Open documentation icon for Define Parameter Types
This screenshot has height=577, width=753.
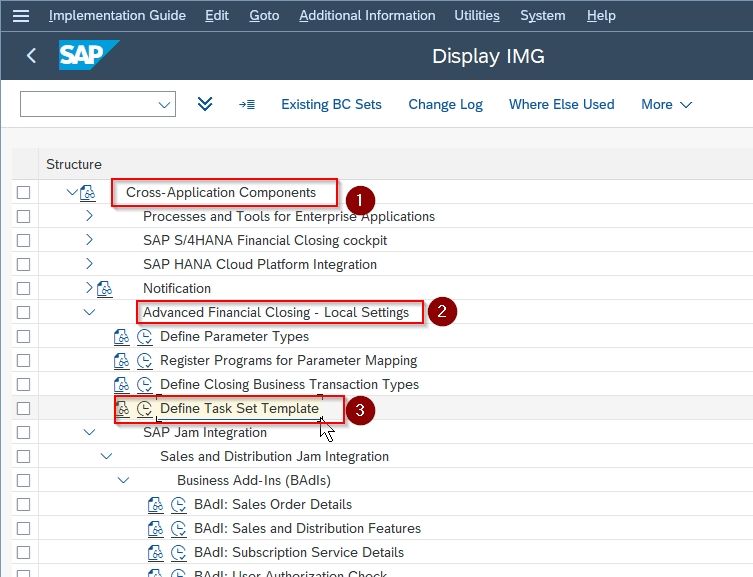pyautogui.click(x=121, y=337)
